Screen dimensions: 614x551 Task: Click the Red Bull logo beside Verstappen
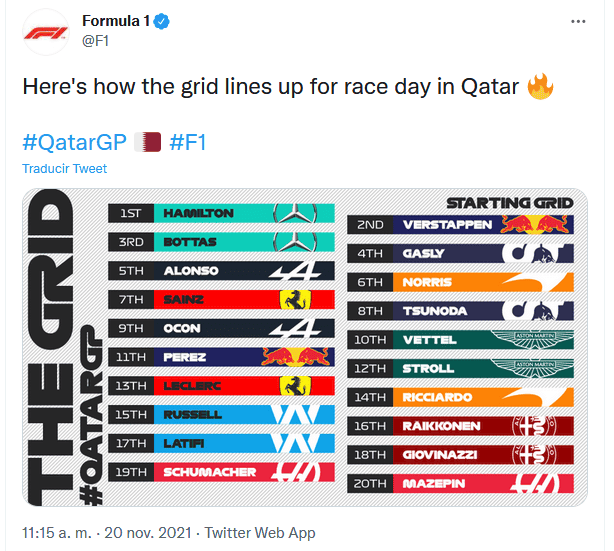click(x=540, y=225)
